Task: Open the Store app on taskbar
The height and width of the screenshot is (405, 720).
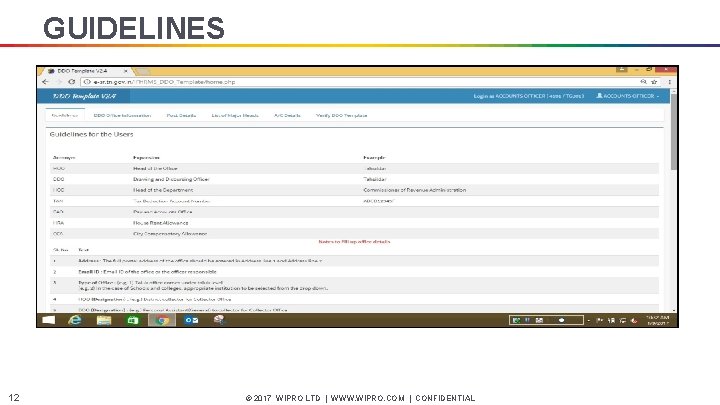Action: tap(133, 320)
